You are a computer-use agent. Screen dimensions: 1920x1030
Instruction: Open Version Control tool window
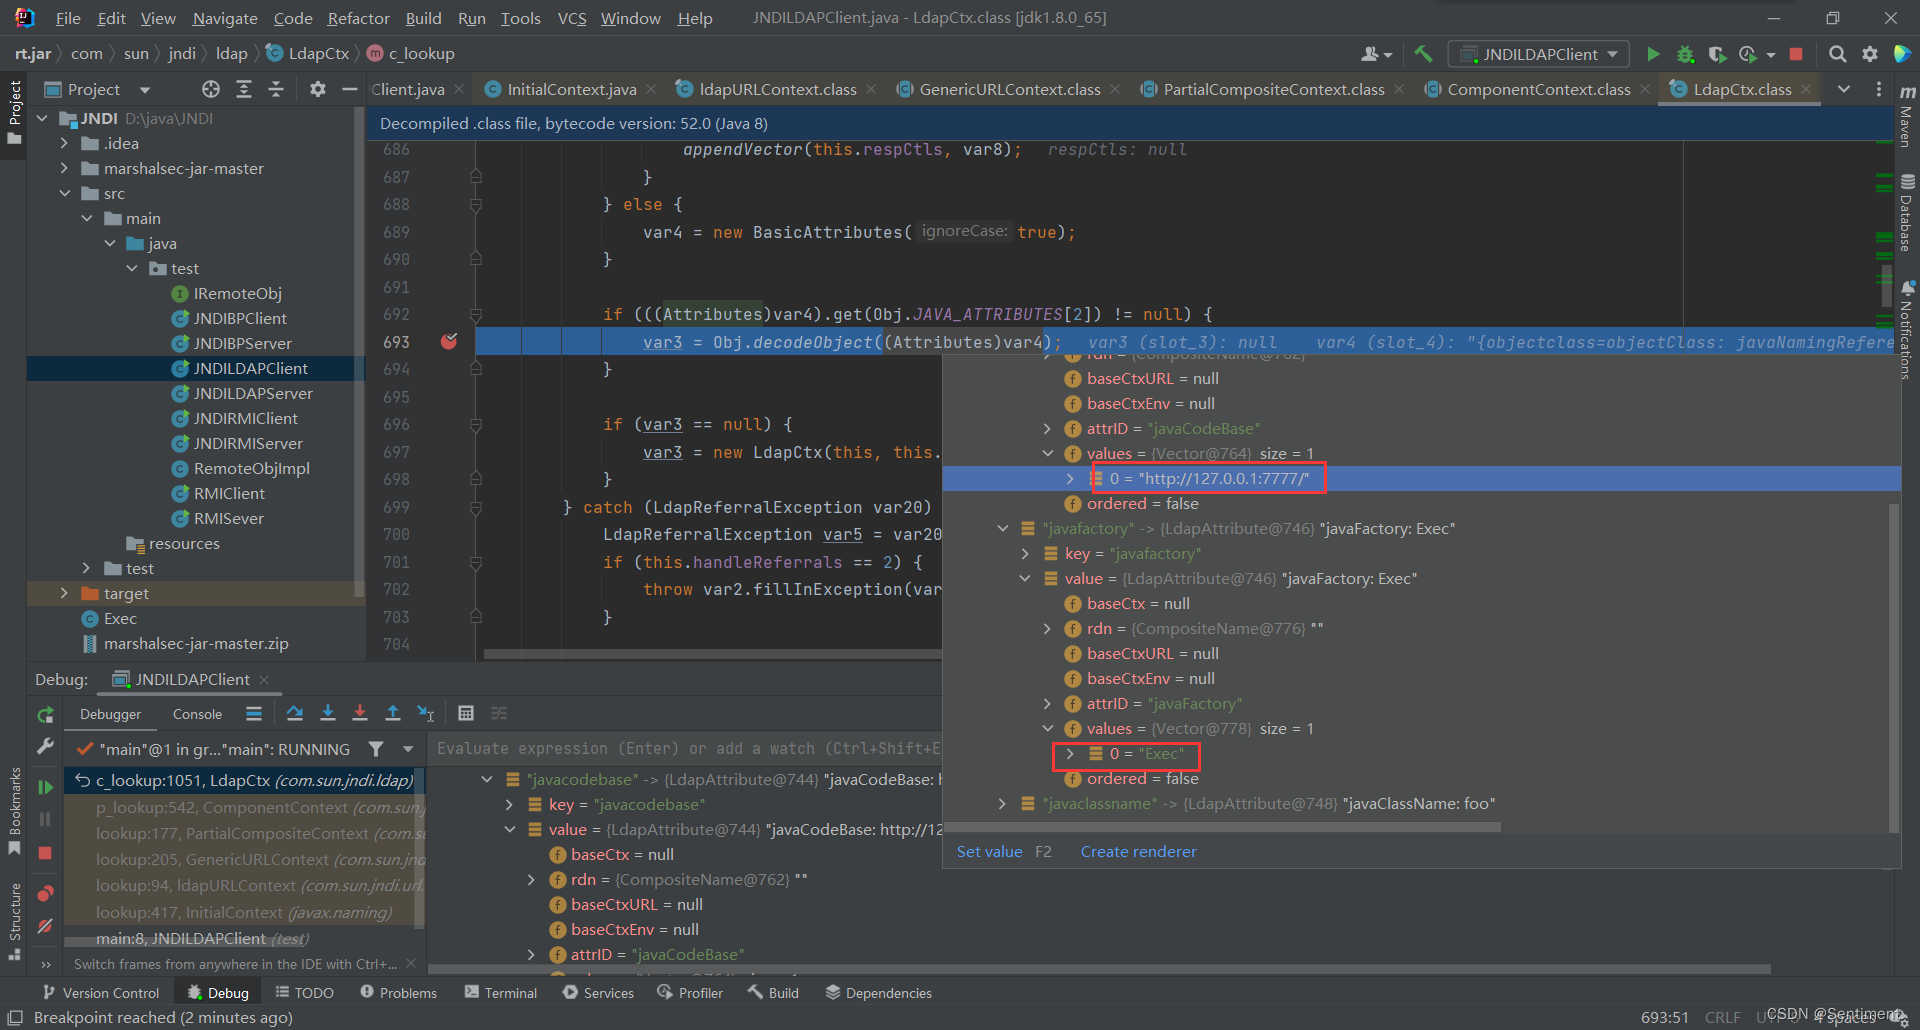(101, 992)
